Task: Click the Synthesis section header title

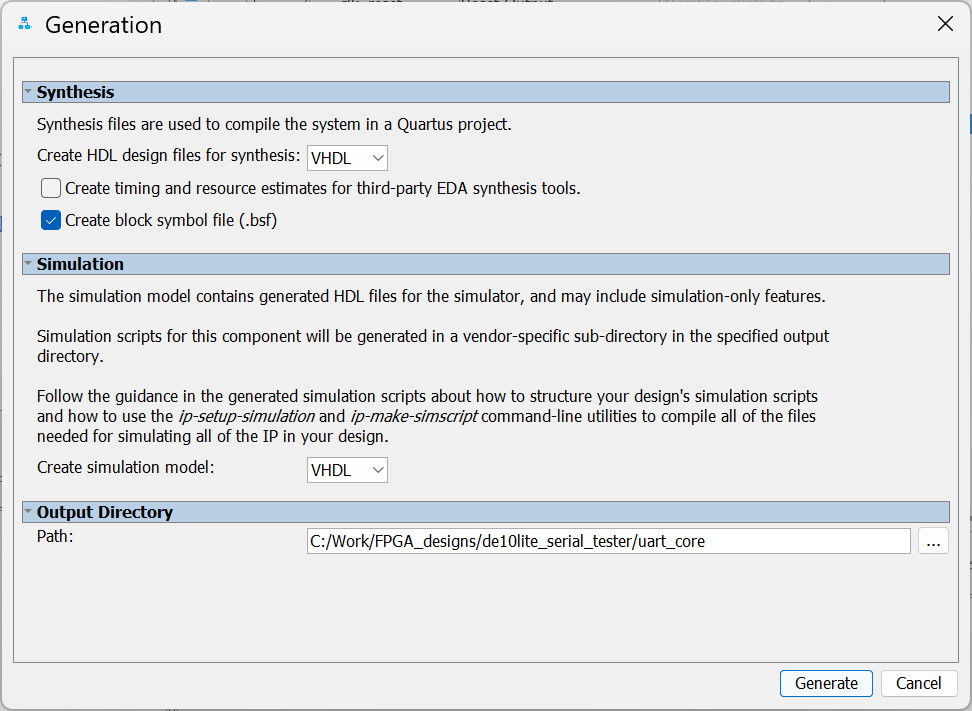Action: coord(75,92)
